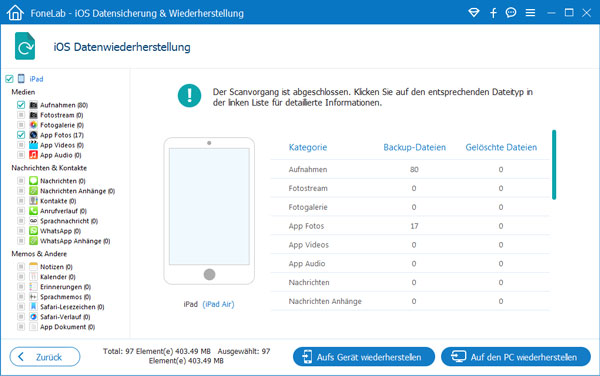Toggle the Safari-Verlauf checkbox
The height and width of the screenshot is (376, 600).
point(21,317)
